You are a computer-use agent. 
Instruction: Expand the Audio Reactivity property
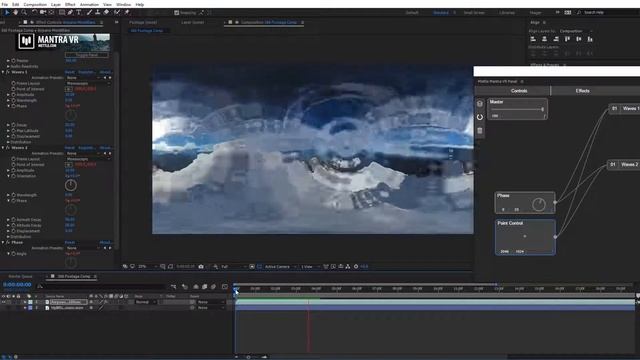tap(8, 67)
